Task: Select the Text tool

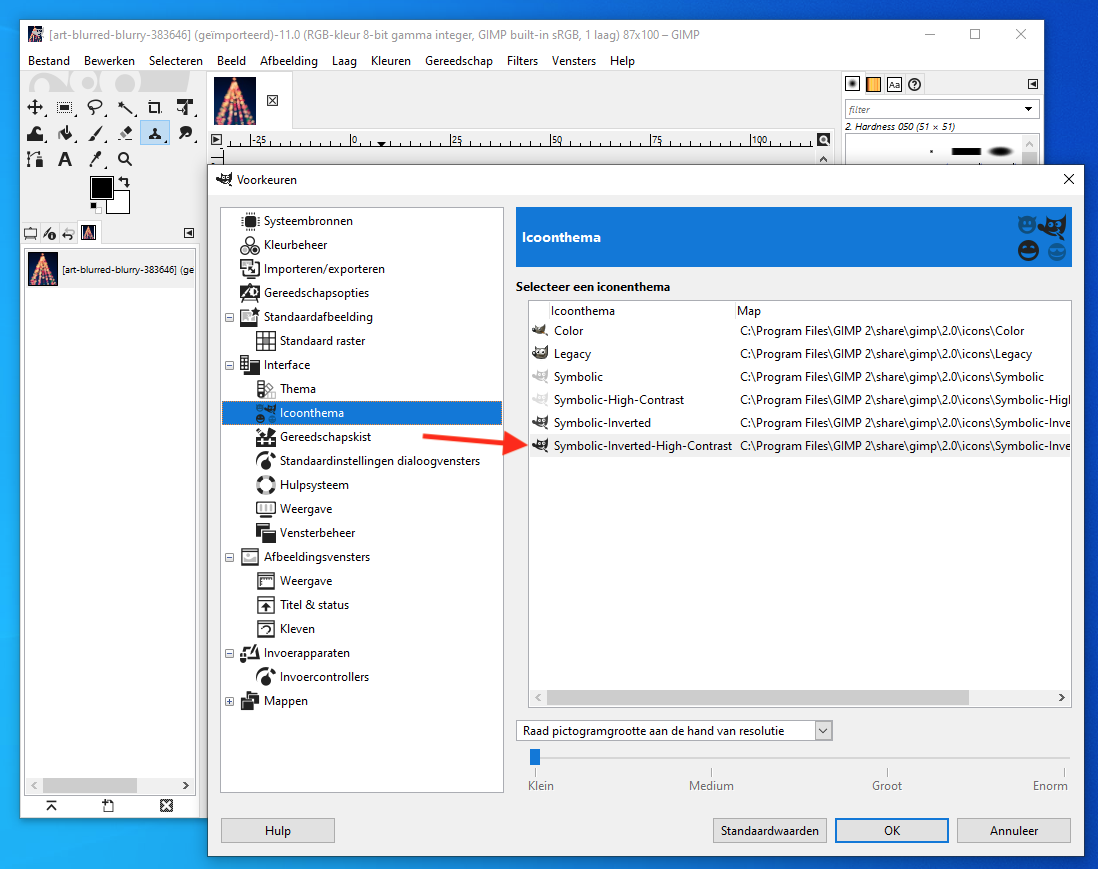Action: pyautogui.click(x=65, y=159)
